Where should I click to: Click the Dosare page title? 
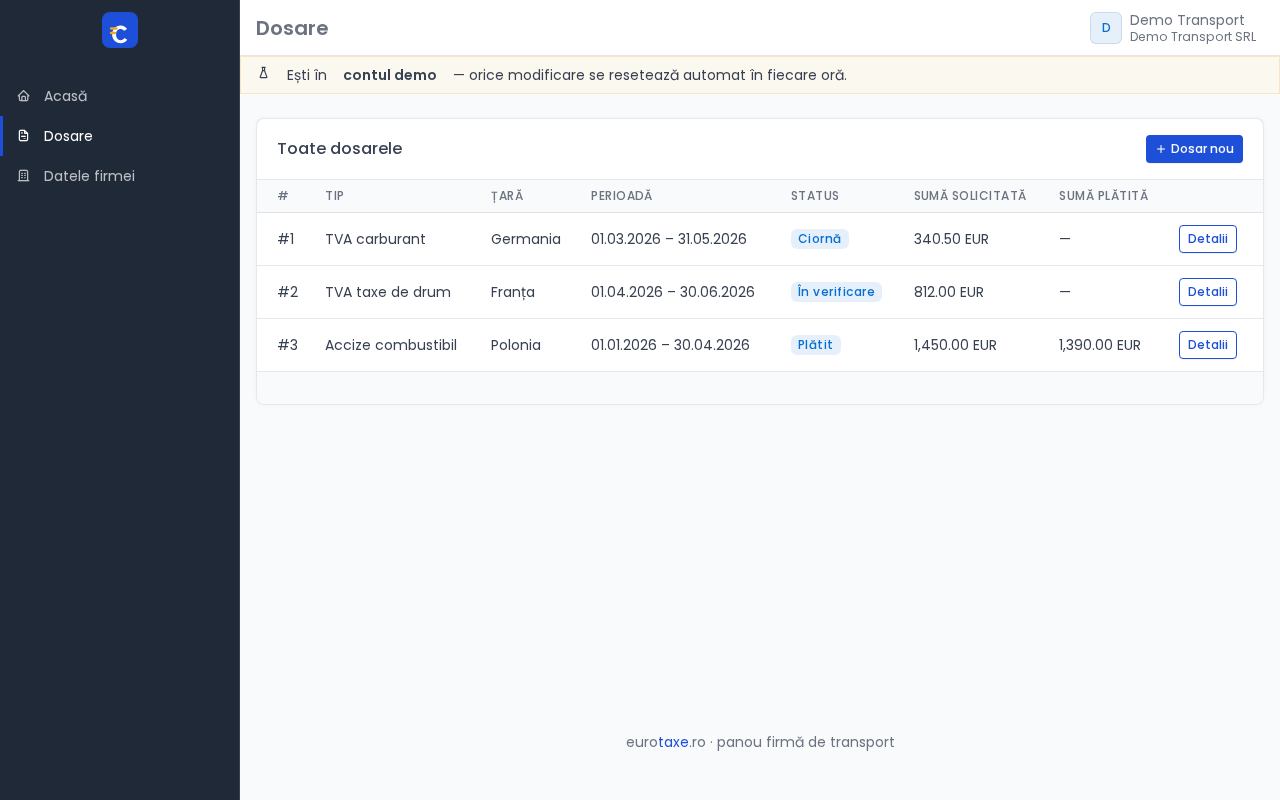click(292, 28)
